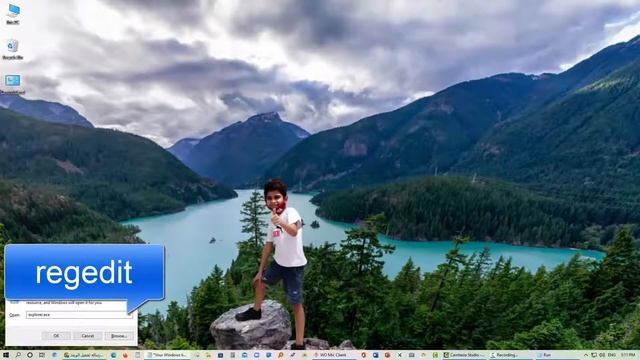
Task: Open Task View on the taskbar
Action: (x=42, y=355)
